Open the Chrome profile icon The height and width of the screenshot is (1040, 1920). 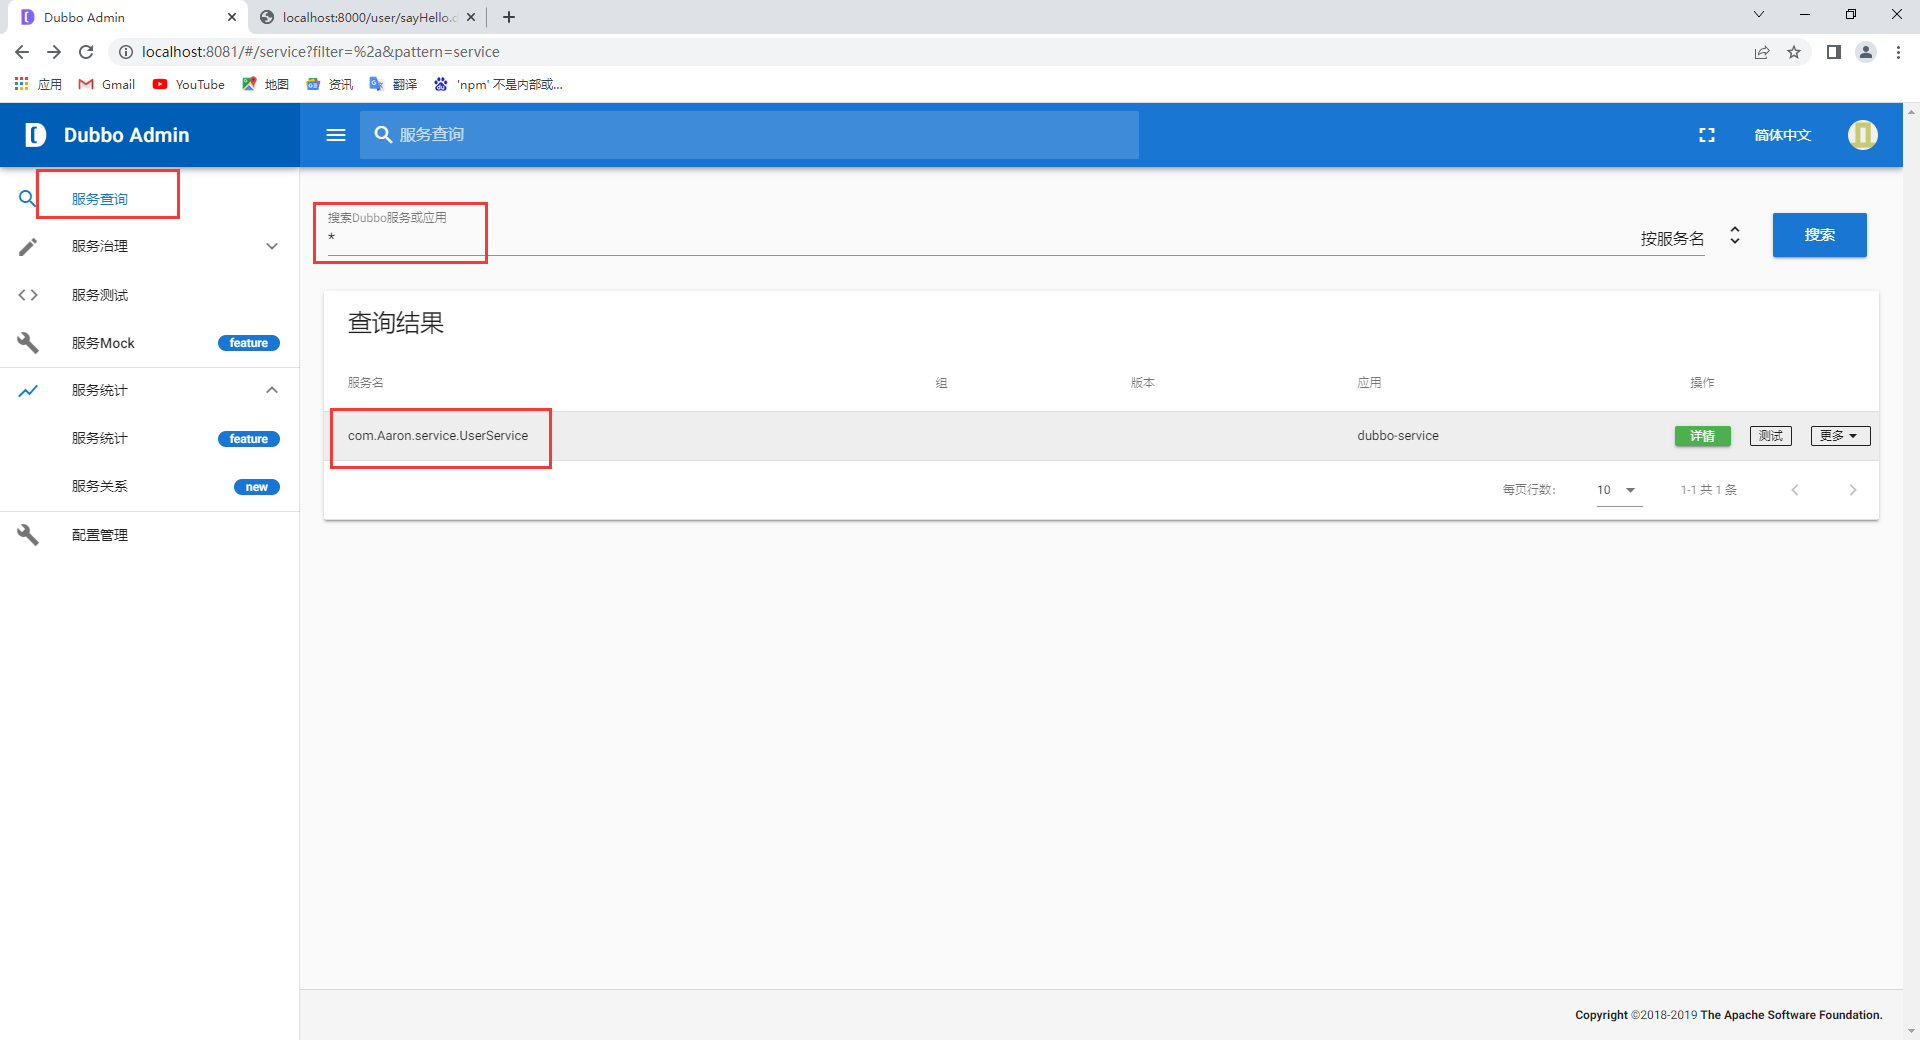click(x=1866, y=52)
